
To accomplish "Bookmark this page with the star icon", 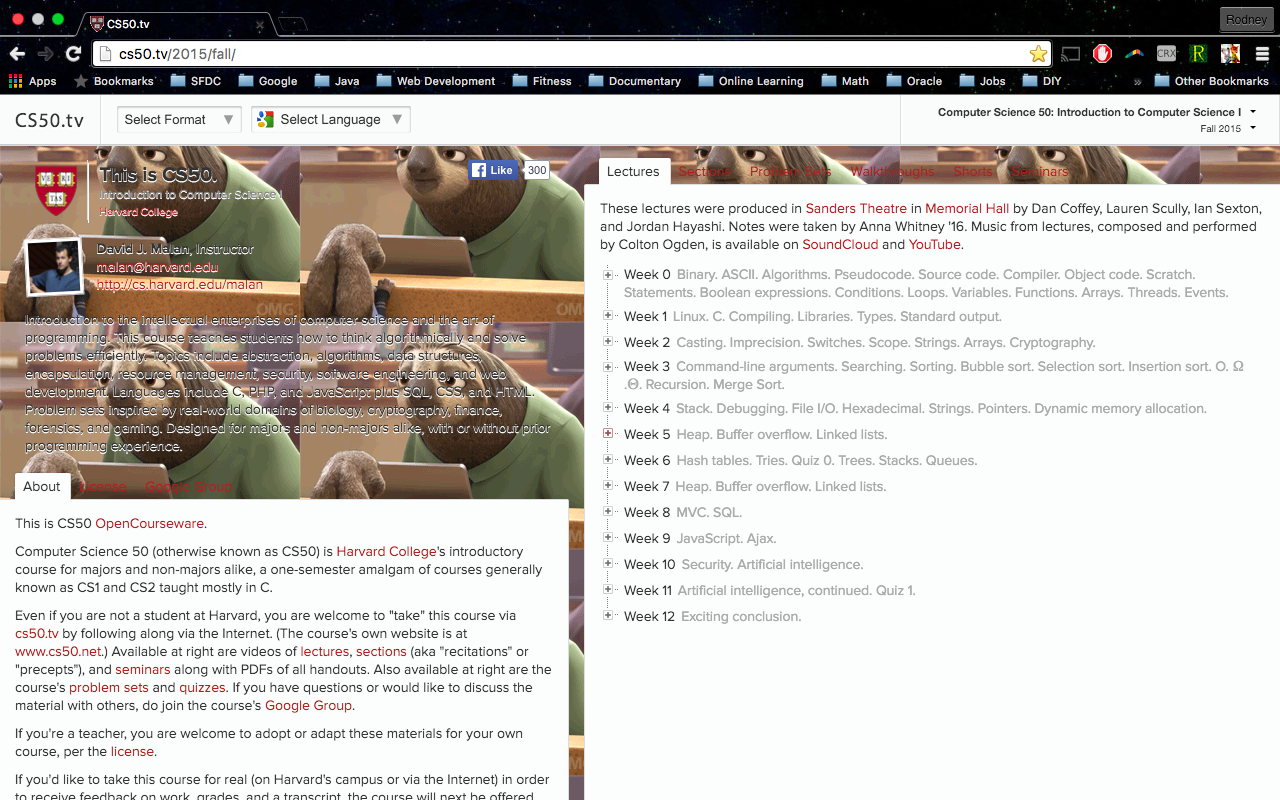I will (x=1038, y=54).
